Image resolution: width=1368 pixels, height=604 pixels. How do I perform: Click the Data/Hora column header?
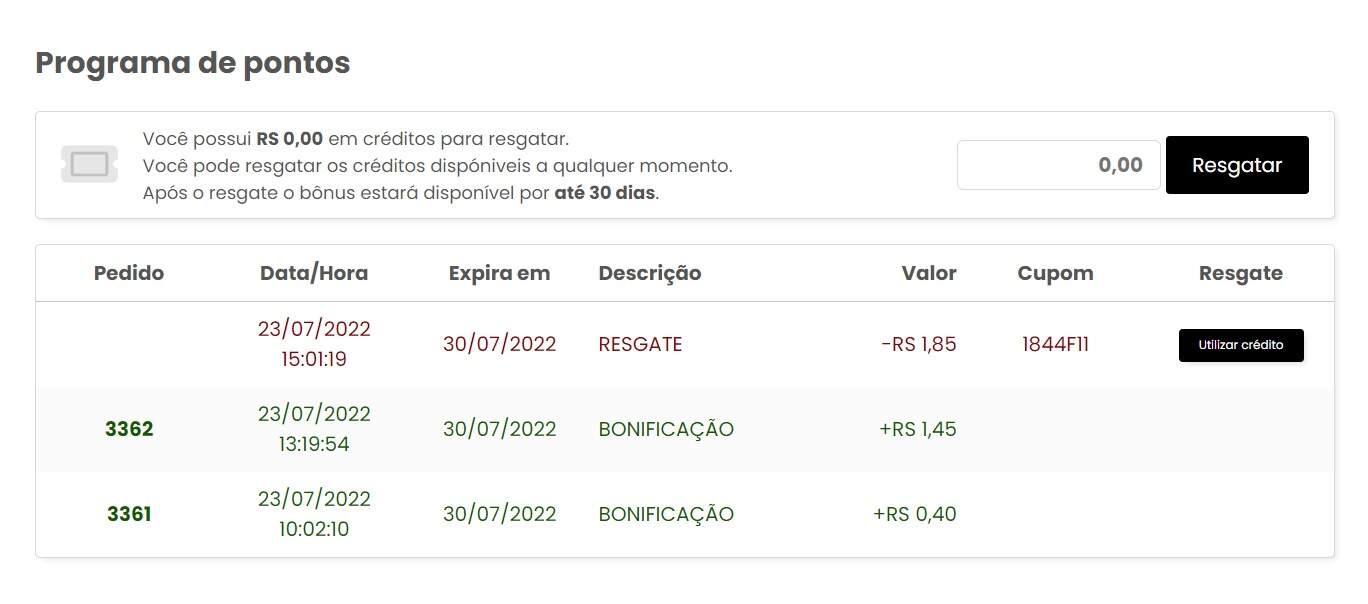pyautogui.click(x=314, y=273)
